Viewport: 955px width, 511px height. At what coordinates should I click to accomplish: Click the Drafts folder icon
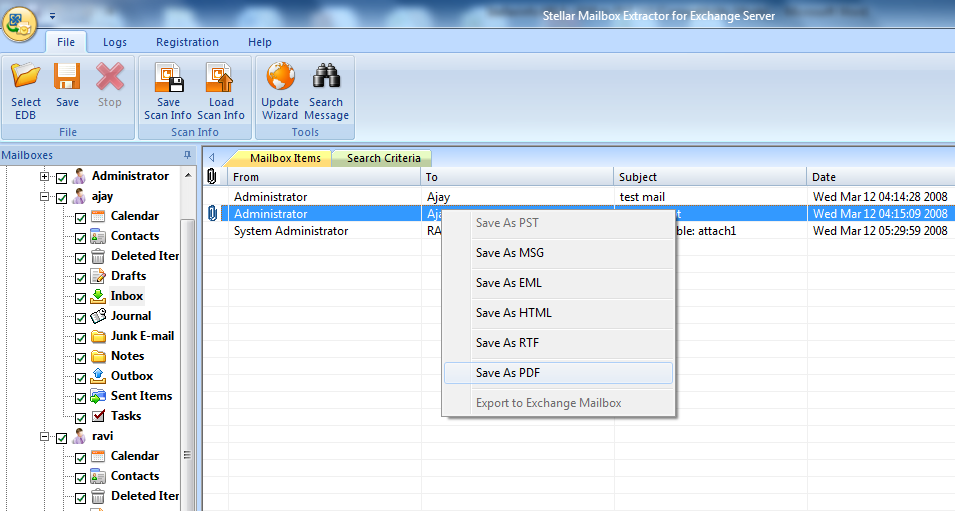click(98, 276)
